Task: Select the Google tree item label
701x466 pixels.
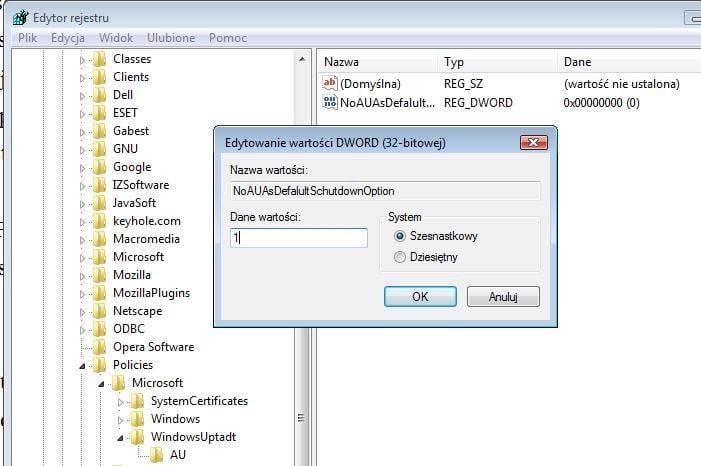Action: tap(132, 167)
